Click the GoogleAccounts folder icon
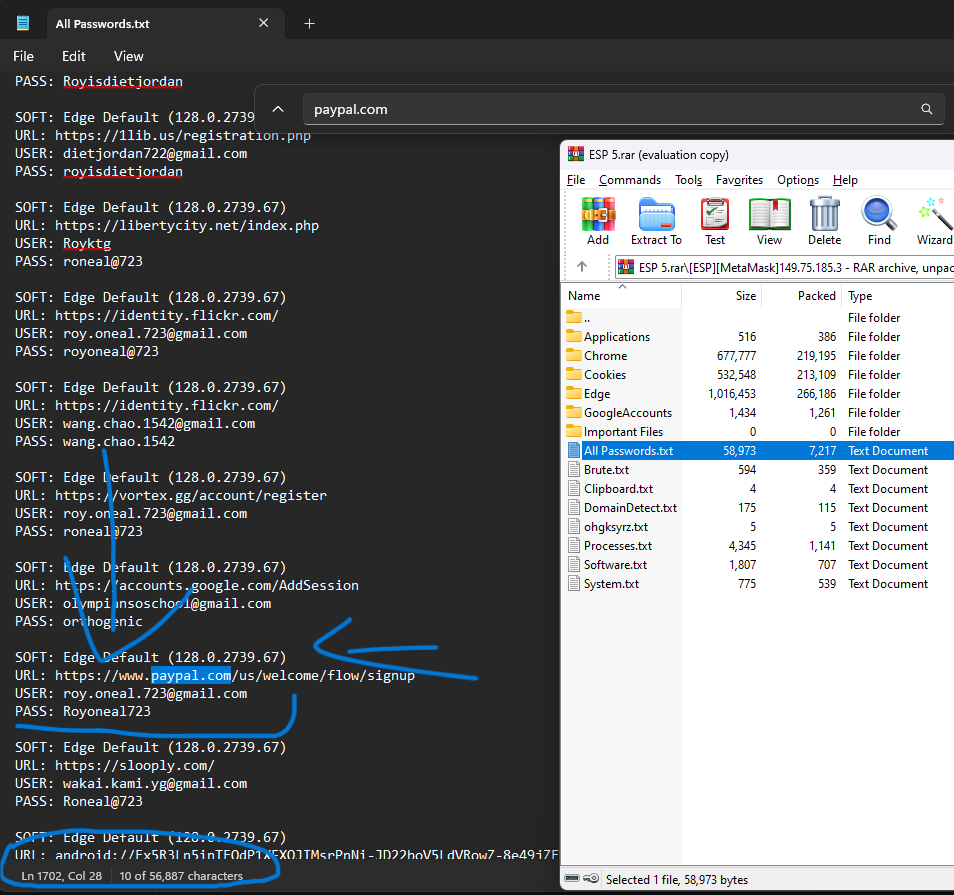The image size is (954, 895). click(574, 412)
